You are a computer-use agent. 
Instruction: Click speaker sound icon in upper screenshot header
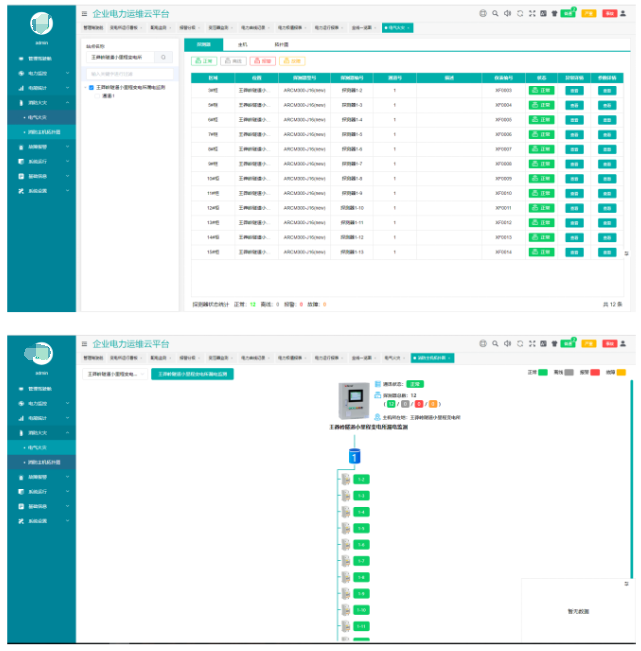507,13
